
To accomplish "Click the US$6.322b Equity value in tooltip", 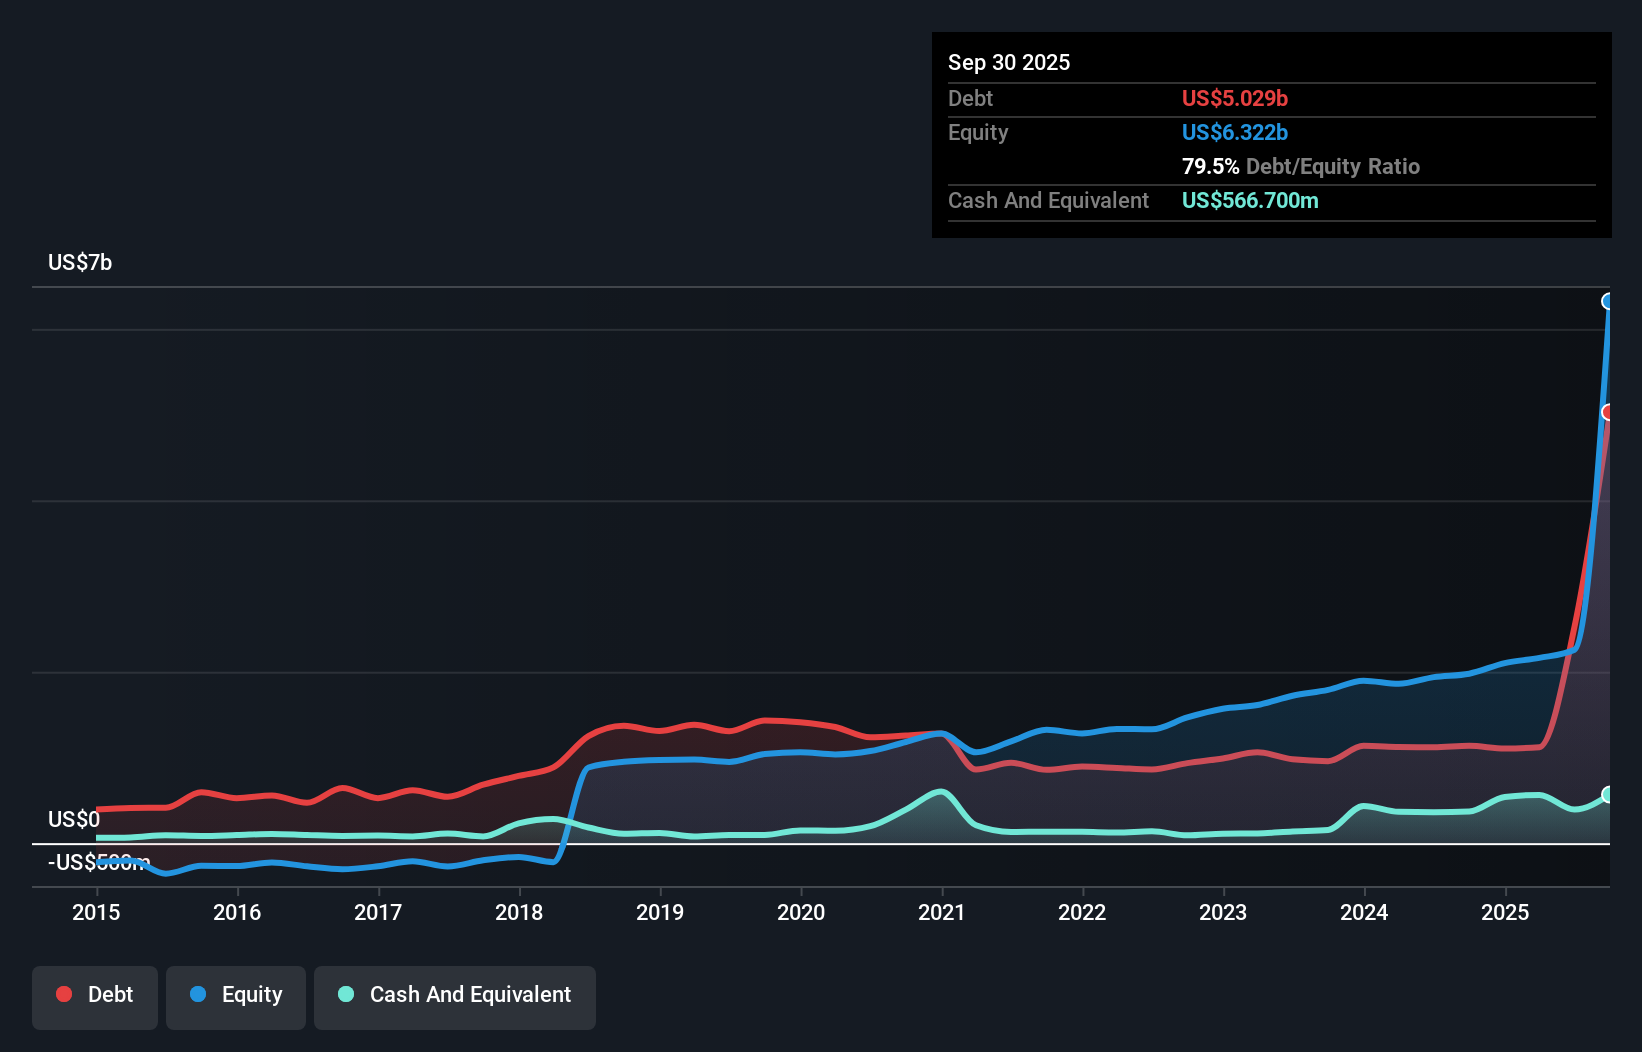I will [x=1235, y=132].
